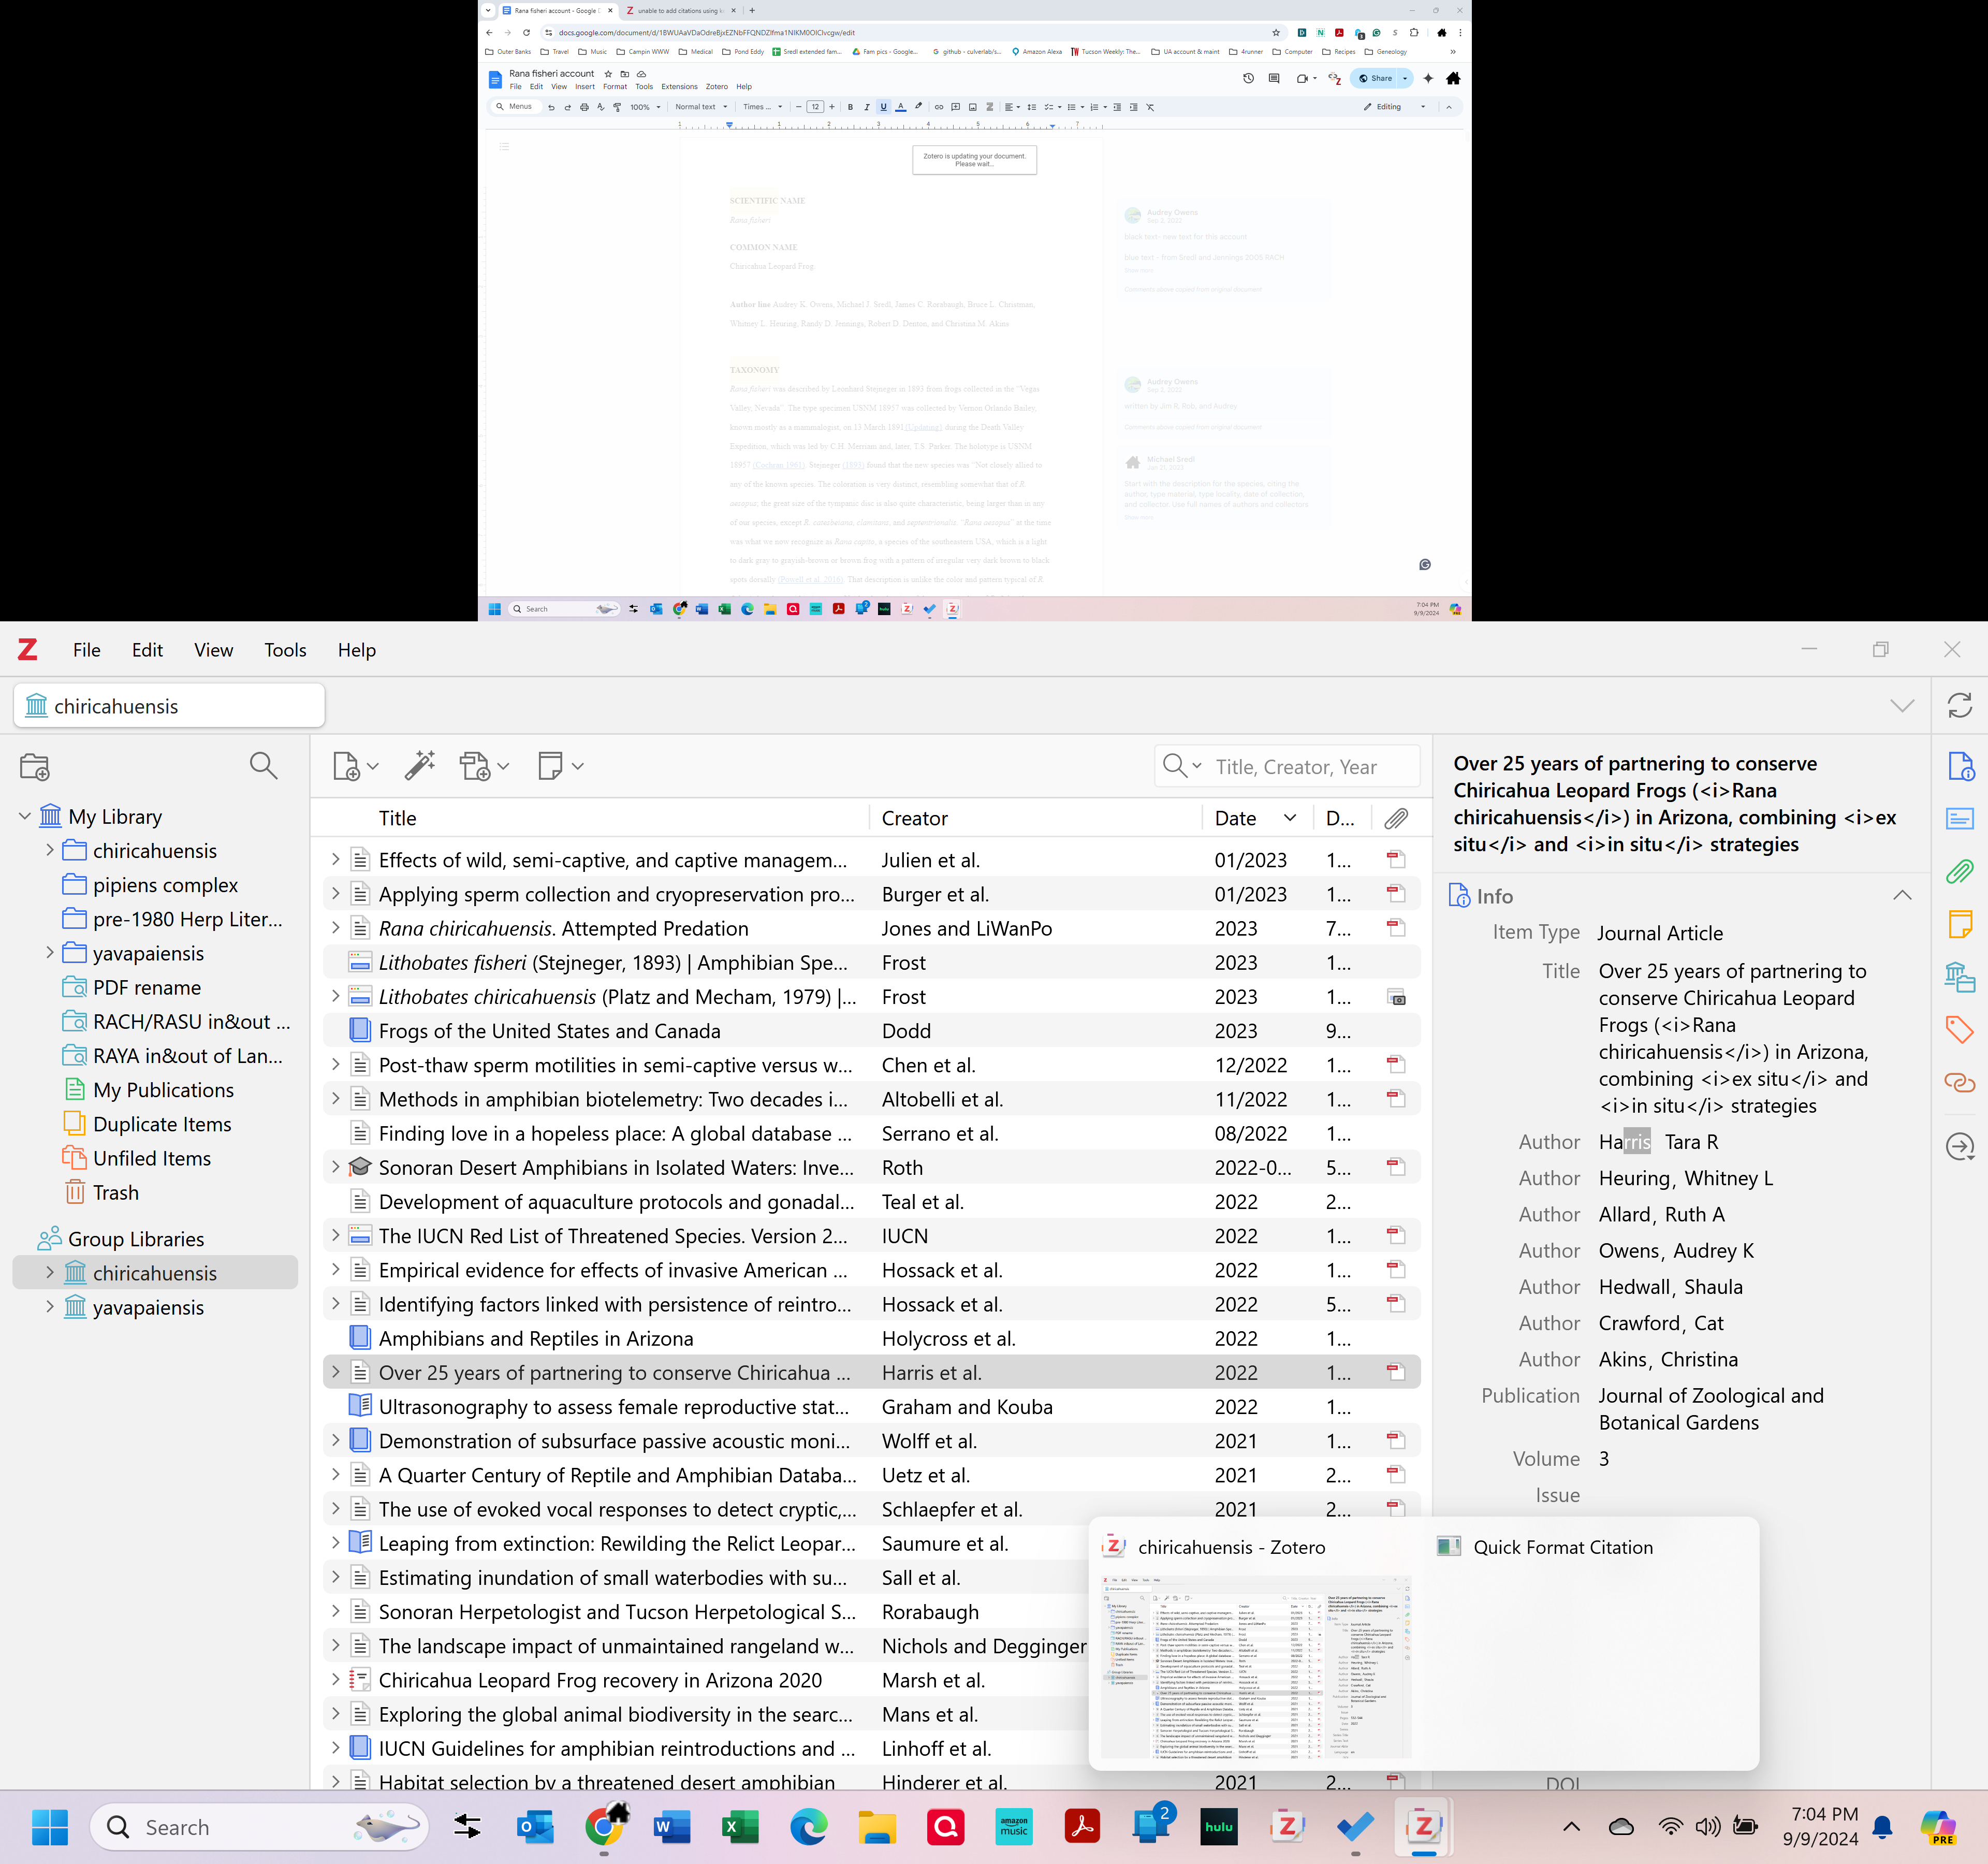Collapse the My Library tree

[25, 816]
